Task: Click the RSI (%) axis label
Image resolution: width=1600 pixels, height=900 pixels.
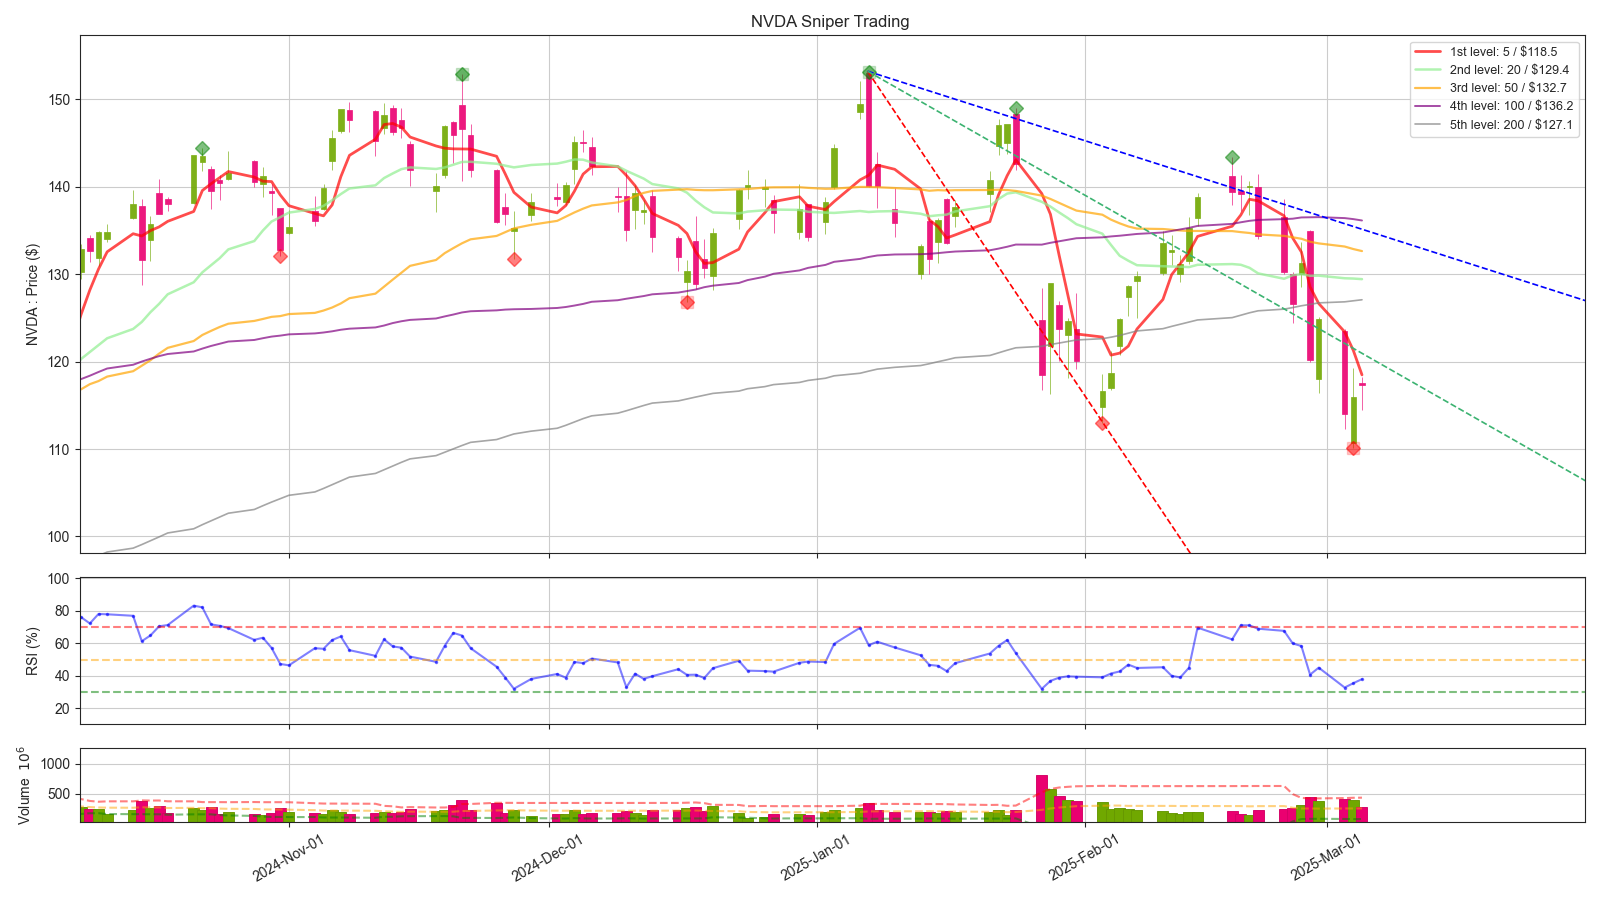Action: (x=32, y=651)
